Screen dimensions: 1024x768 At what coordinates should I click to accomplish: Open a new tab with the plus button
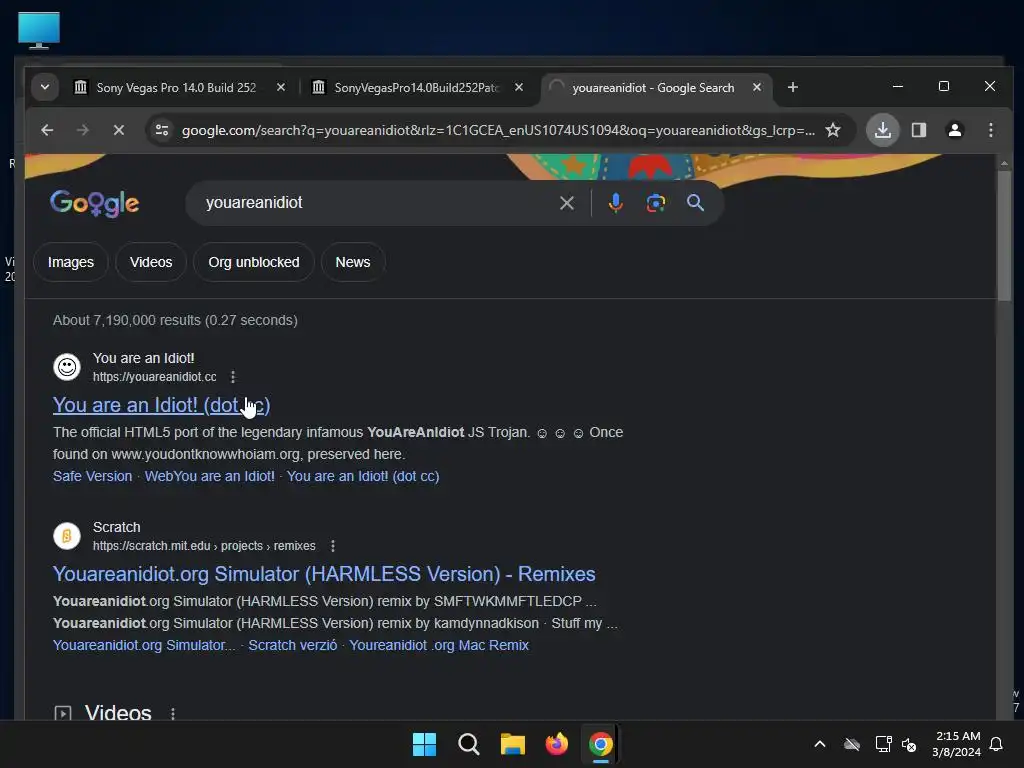point(793,87)
